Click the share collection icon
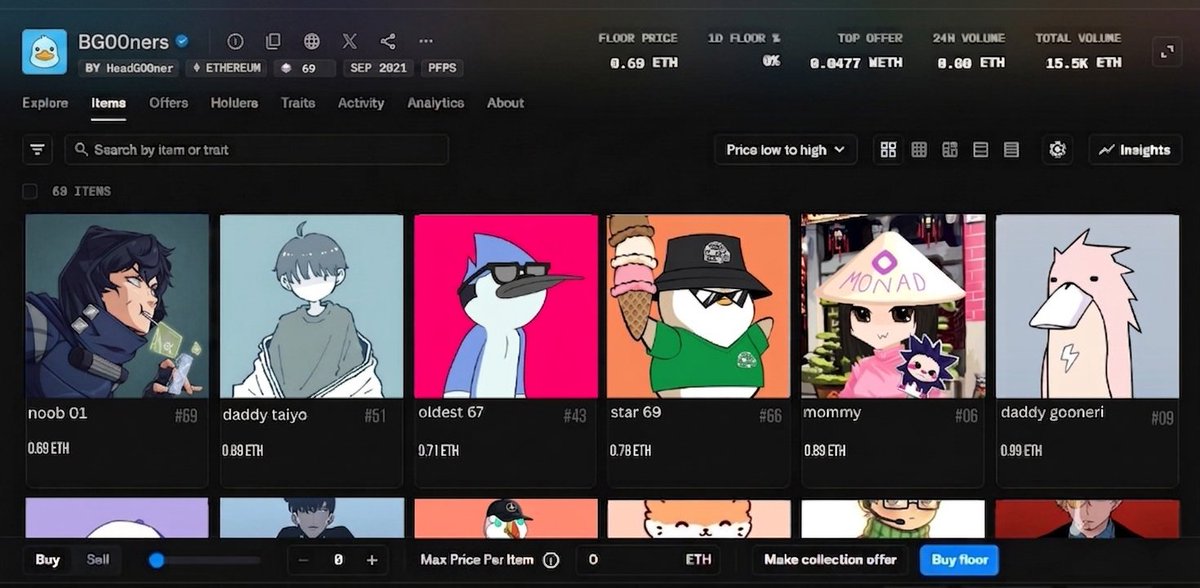The height and width of the screenshot is (588, 1200). point(388,42)
